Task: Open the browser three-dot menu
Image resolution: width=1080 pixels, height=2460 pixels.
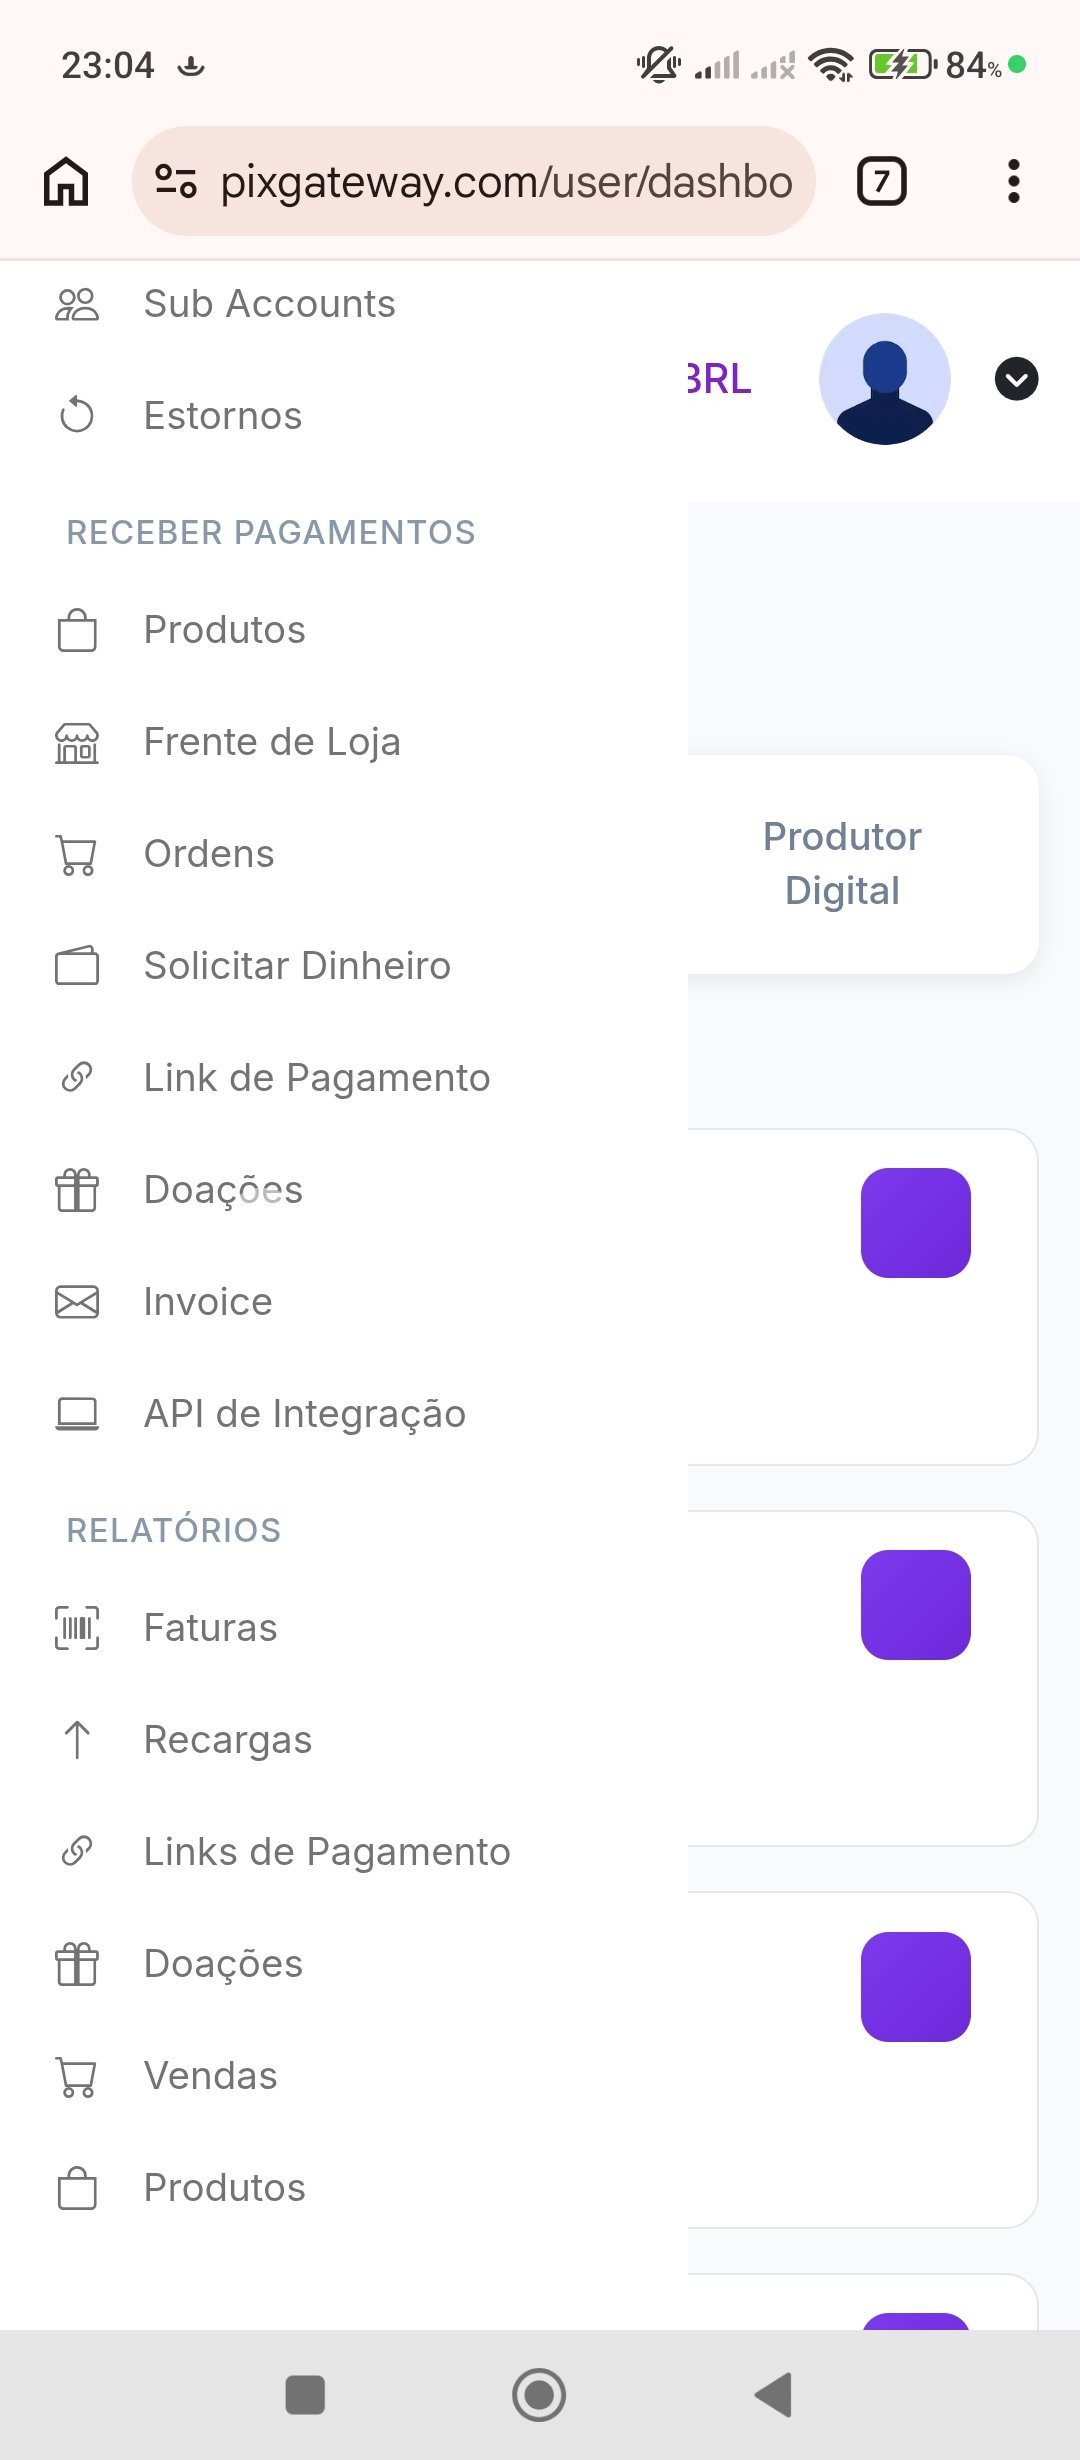Action: (1013, 181)
